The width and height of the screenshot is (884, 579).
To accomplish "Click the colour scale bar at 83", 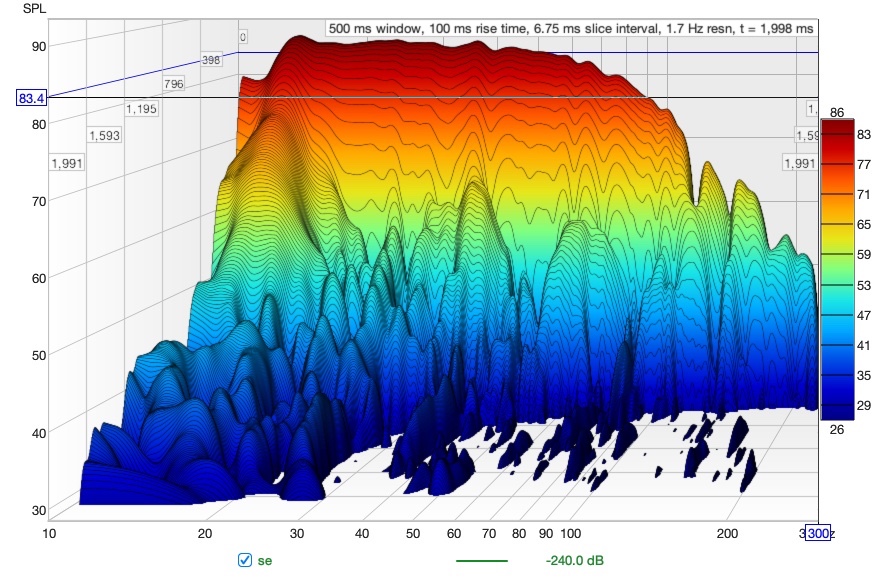I will pyautogui.click(x=838, y=134).
